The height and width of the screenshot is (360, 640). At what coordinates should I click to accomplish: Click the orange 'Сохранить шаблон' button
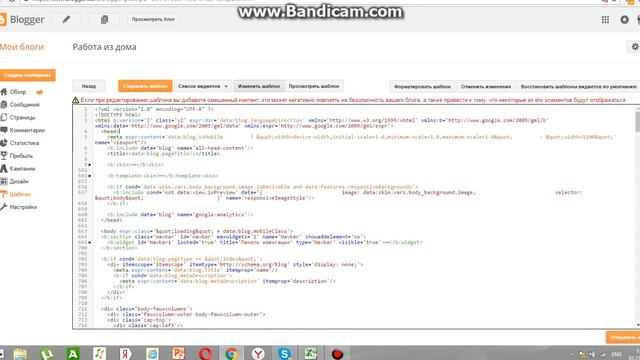[145, 86]
